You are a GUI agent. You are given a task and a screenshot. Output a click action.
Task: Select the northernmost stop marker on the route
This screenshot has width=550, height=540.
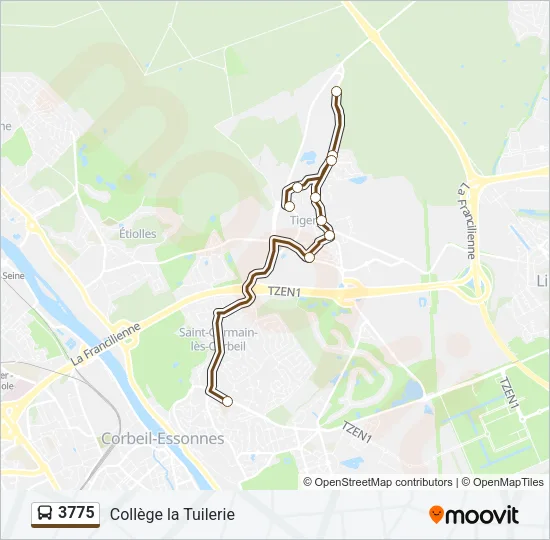[x=336, y=92]
